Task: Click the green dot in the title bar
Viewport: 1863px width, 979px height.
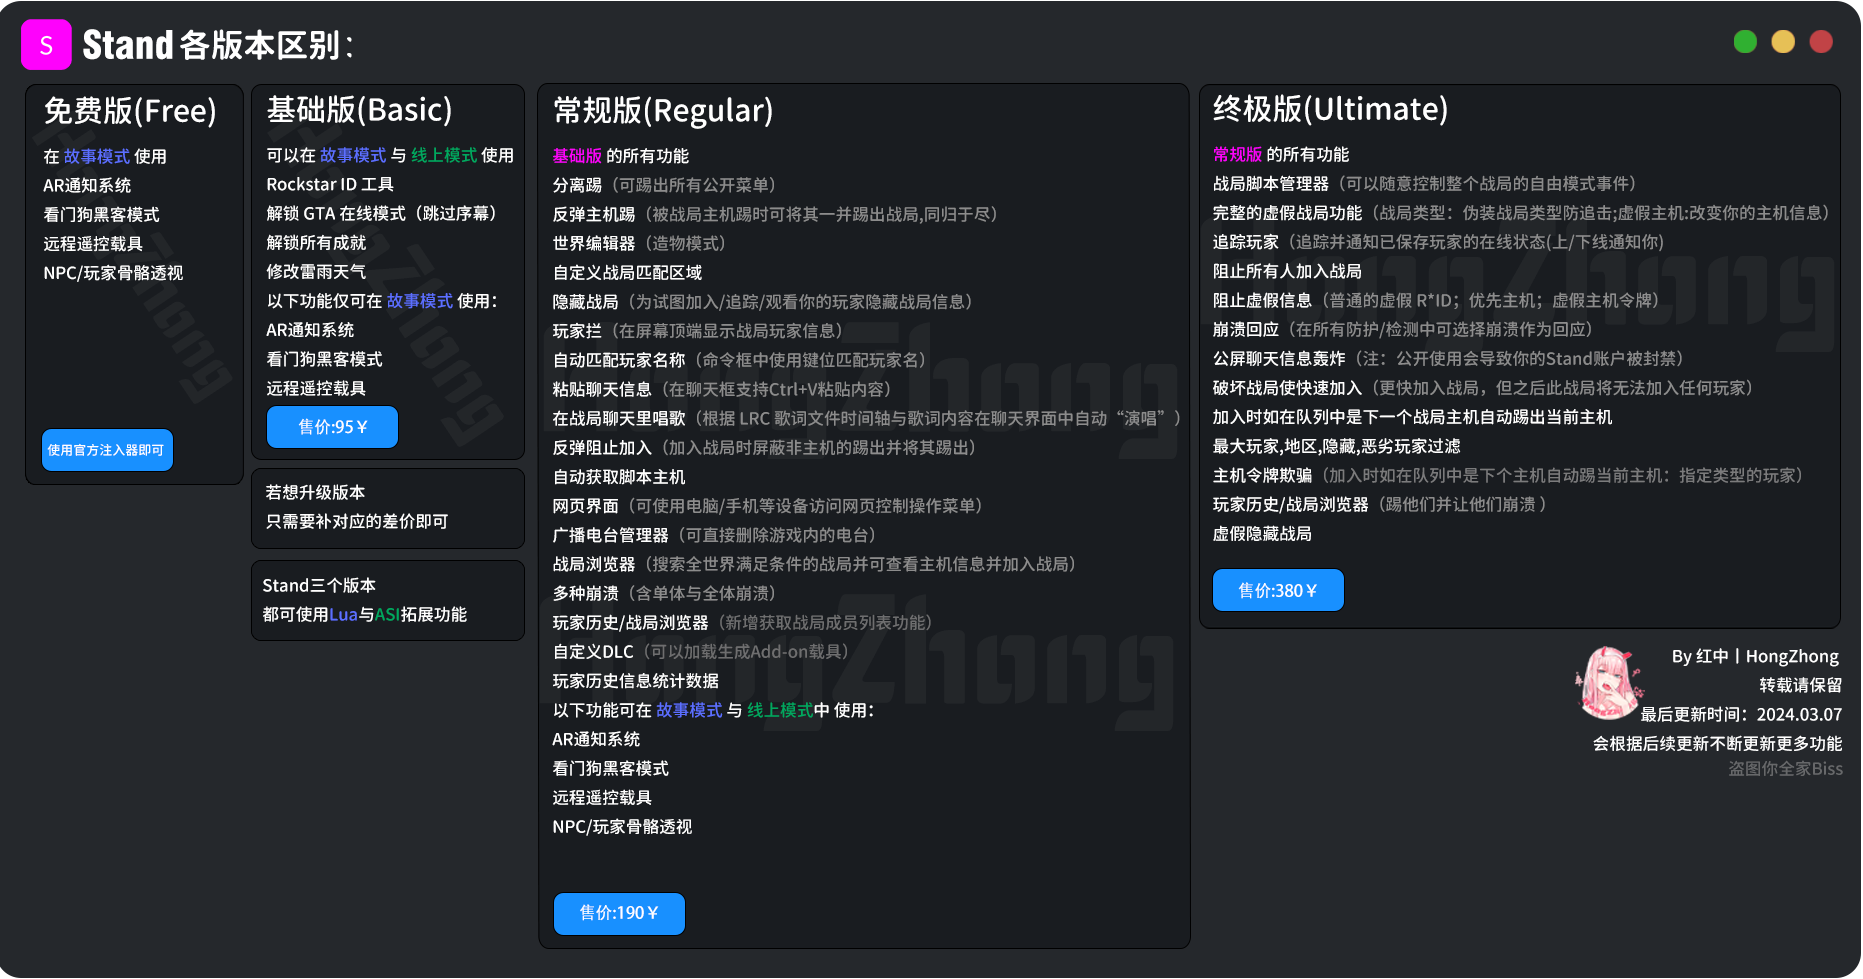Action: coord(1745,42)
